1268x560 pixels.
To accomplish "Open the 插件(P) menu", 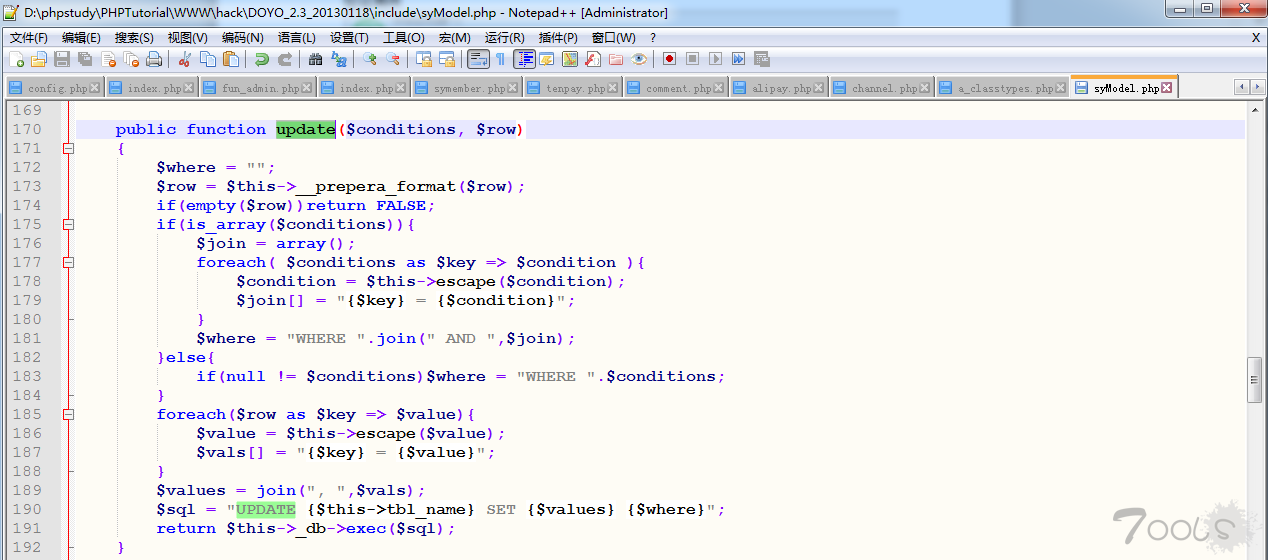I will (x=558, y=38).
